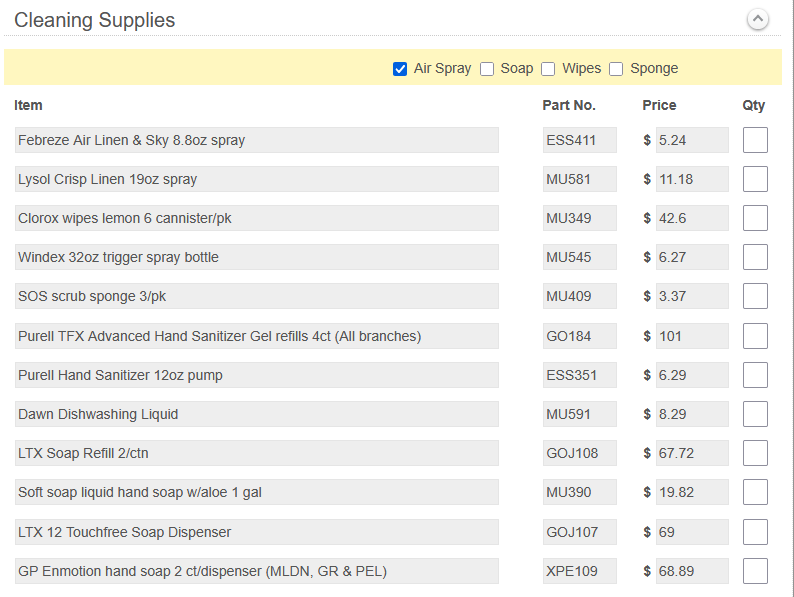
Task: Click quantity box for GP Enmotion hand soap
Action: pyautogui.click(x=755, y=571)
